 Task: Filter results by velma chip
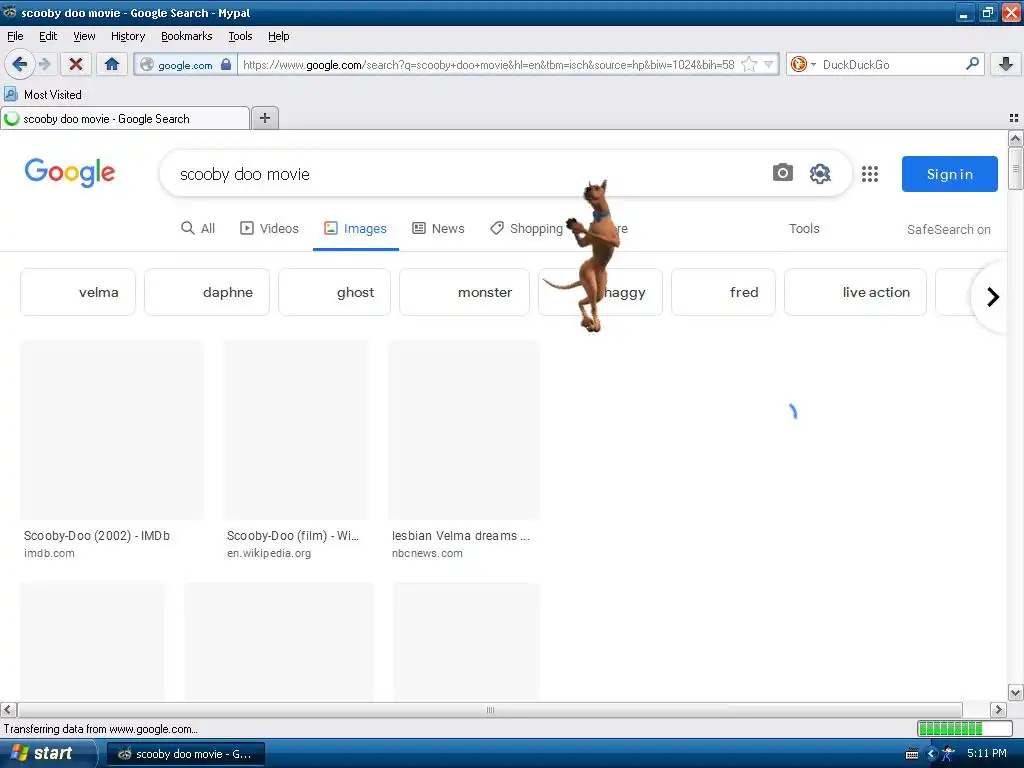[78, 292]
